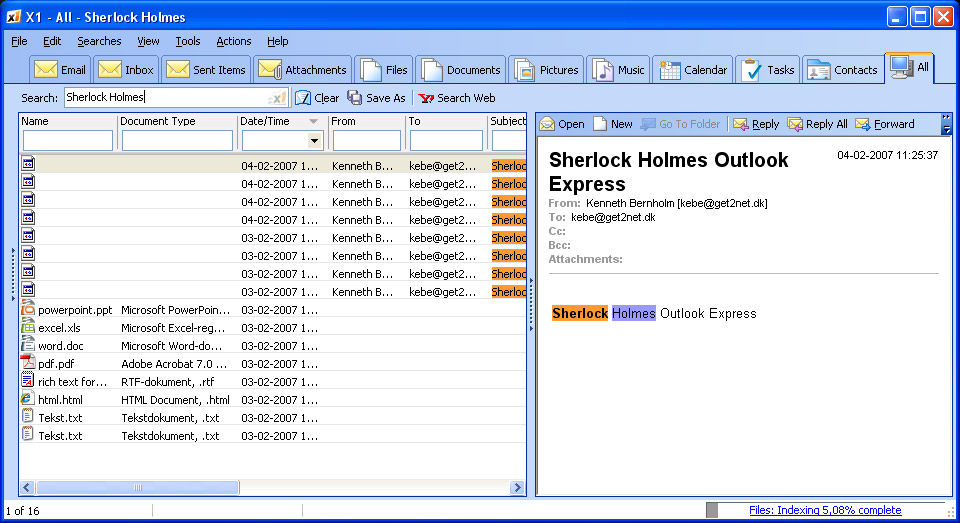The width and height of the screenshot is (960, 523).
Task: Expand the preview toolbar overflow chevron
Action: coord(946,124)
